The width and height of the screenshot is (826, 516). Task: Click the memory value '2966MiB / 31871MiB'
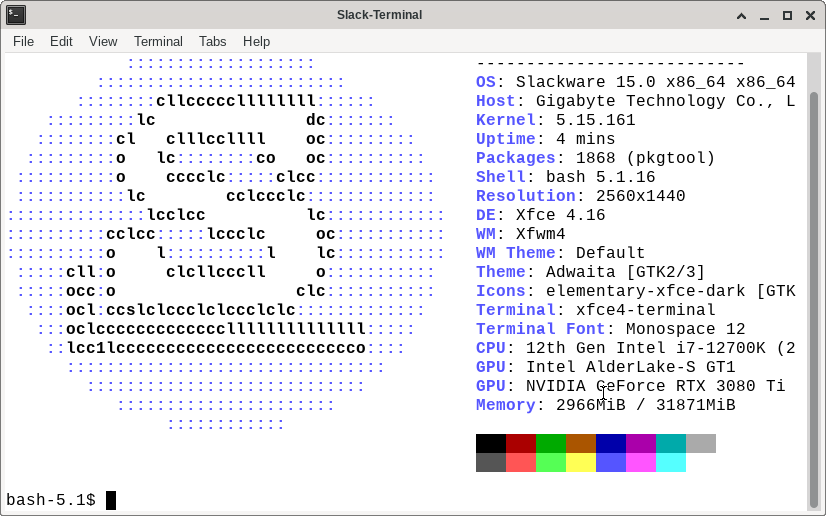click(645, 404)
